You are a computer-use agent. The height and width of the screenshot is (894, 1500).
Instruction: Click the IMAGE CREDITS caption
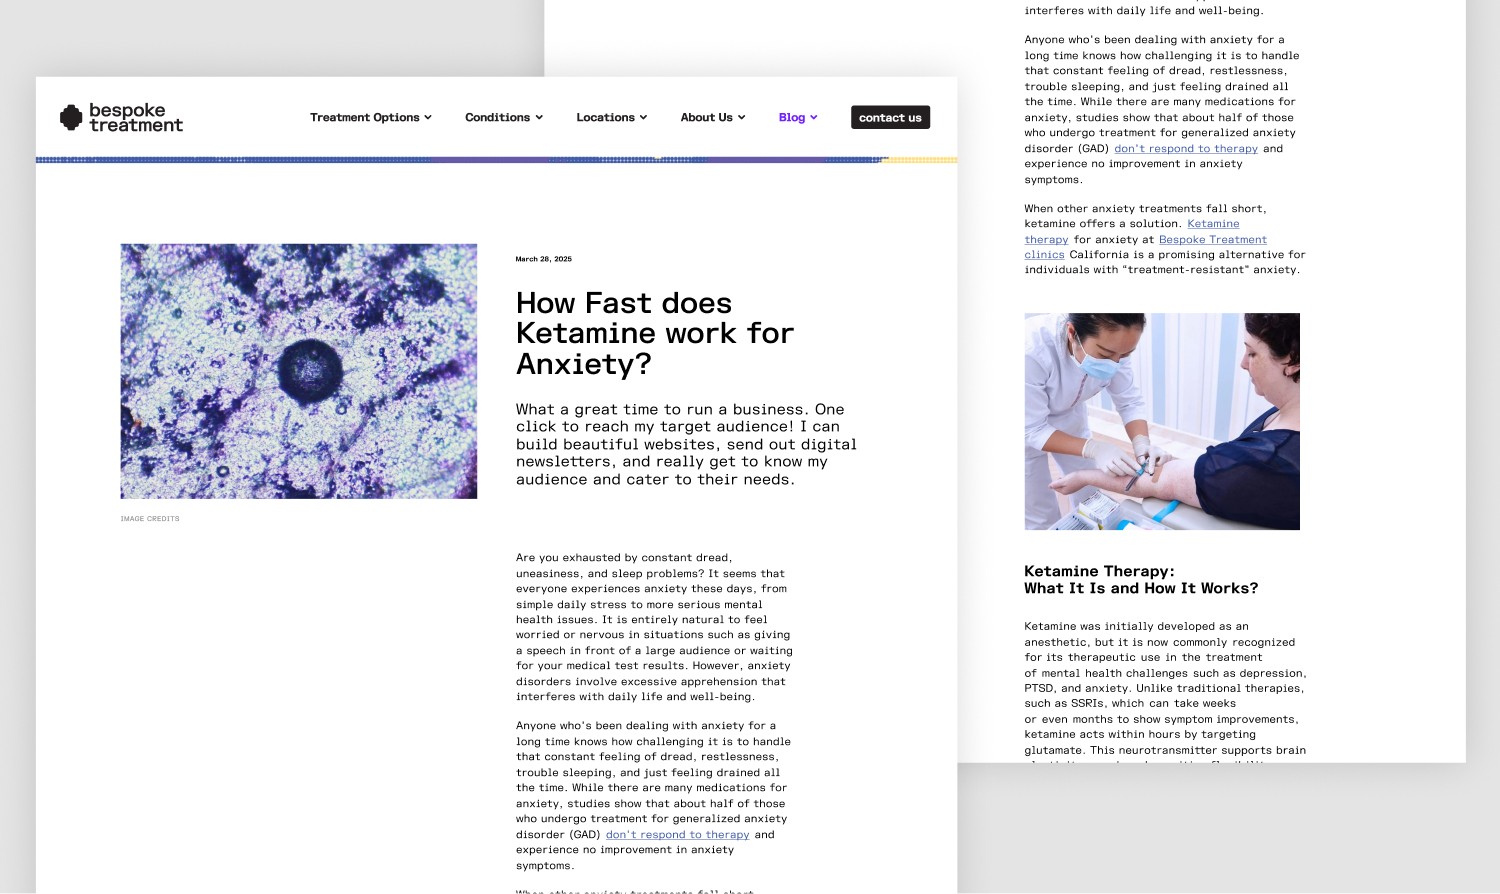click(150, 519)
